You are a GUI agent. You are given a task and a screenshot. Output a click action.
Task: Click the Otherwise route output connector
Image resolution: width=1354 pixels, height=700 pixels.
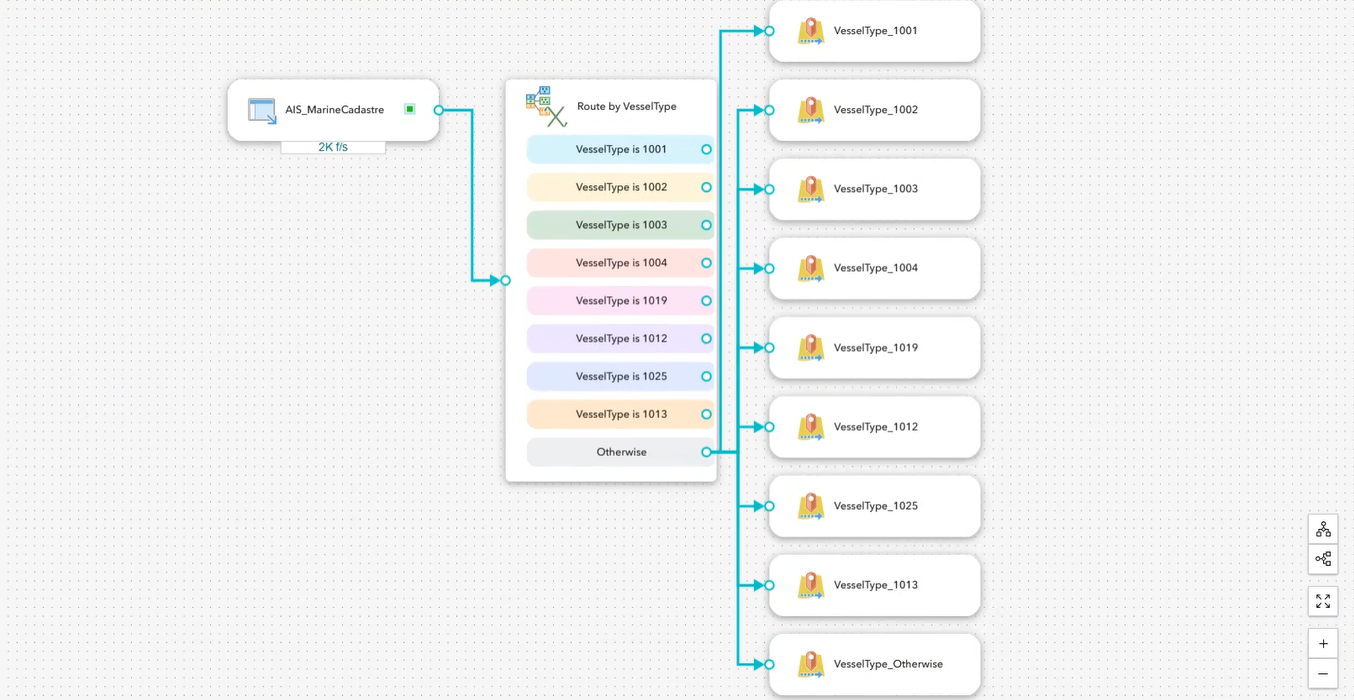[707, 452]
